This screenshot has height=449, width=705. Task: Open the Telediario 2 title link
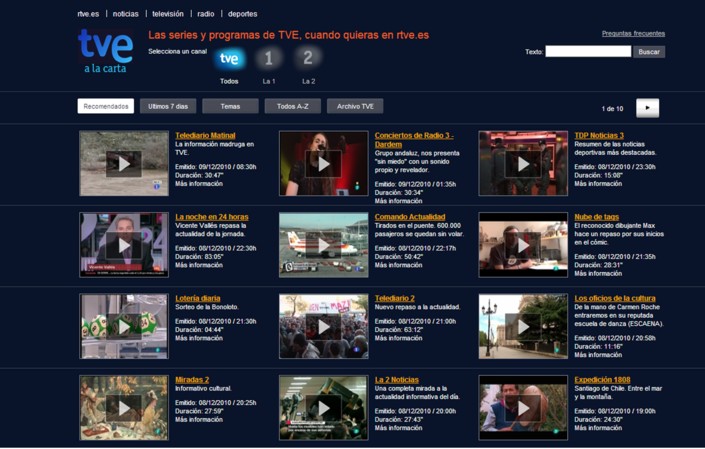pos(394,298)
